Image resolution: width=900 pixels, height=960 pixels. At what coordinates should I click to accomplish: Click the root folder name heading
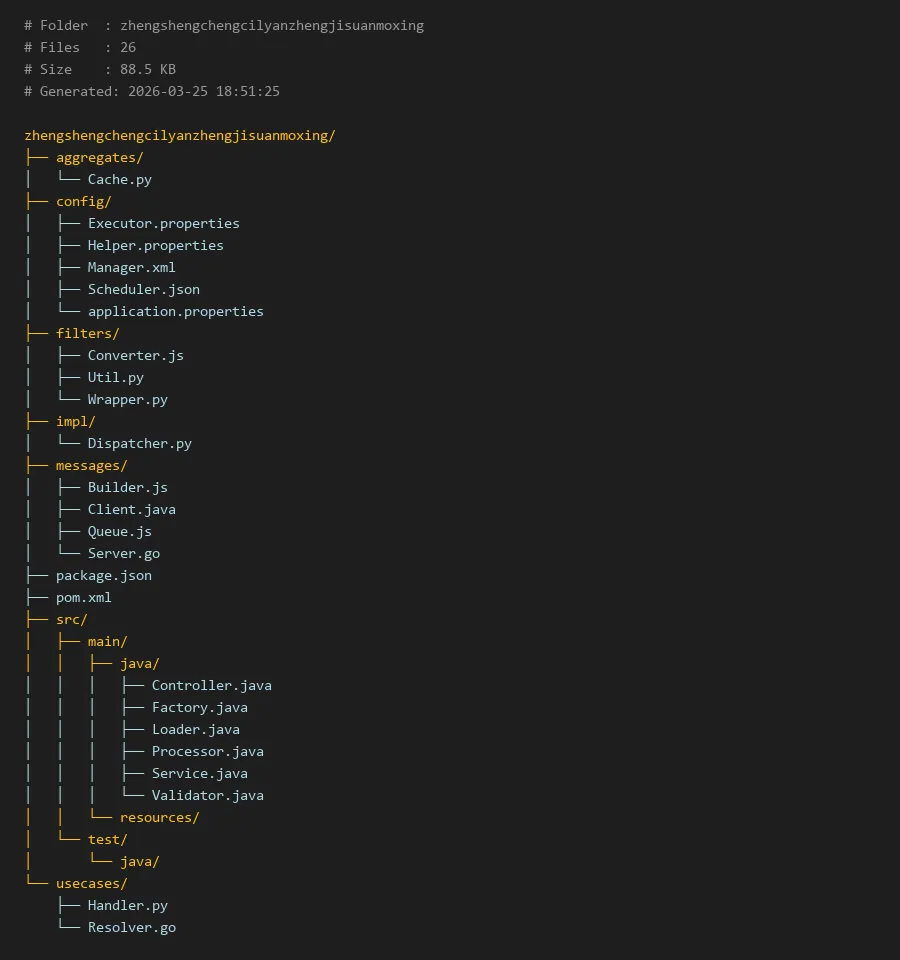[x=179, y=135]
